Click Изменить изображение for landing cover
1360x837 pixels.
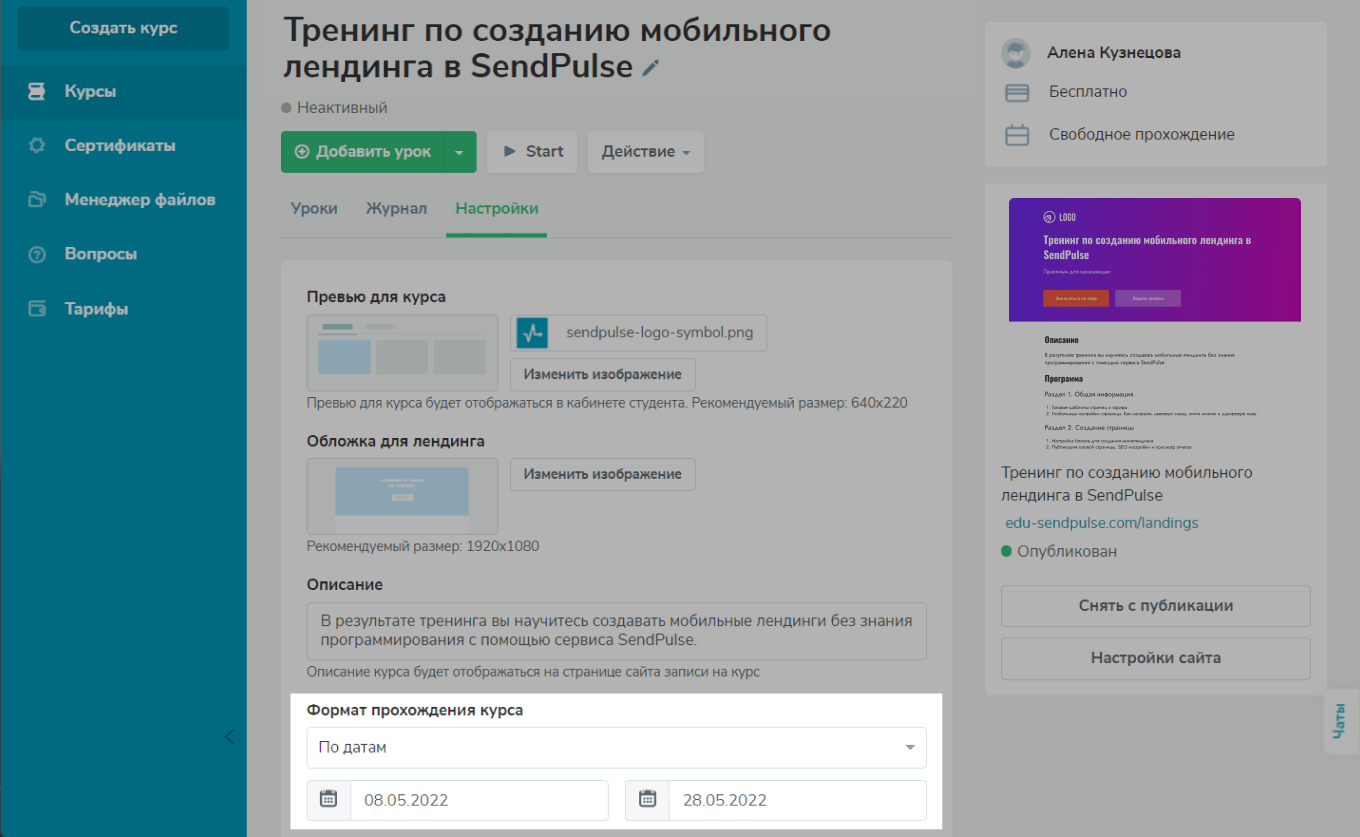coord(603,475)
